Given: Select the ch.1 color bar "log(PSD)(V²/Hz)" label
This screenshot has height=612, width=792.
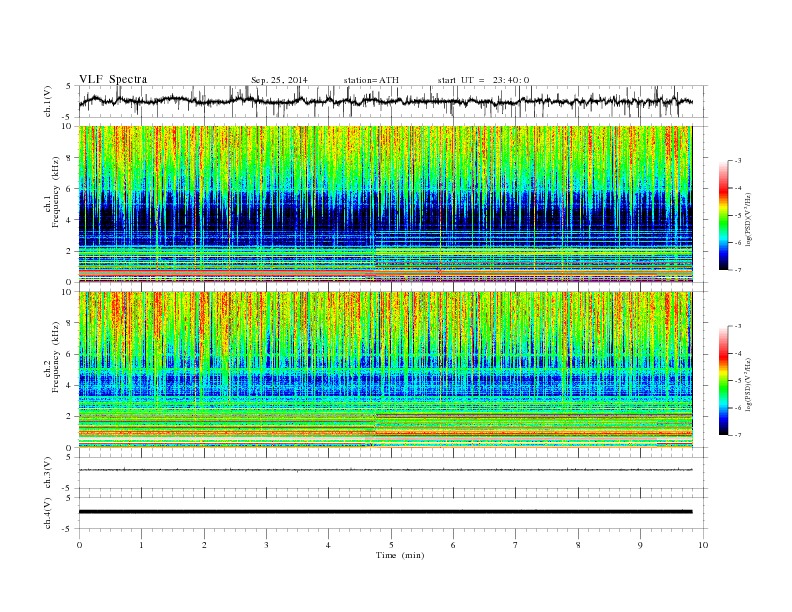Looking at the screenshot, I should [x=749, y=218].
